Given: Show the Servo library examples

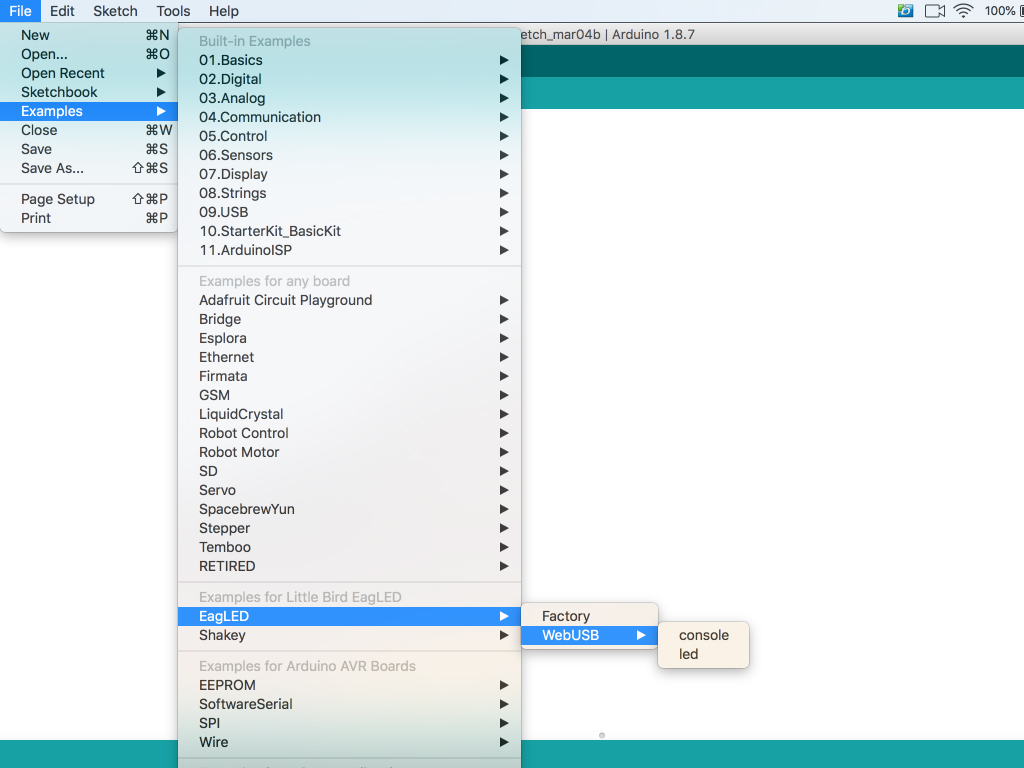Looking at the screenshot, I should coord(349,489).
